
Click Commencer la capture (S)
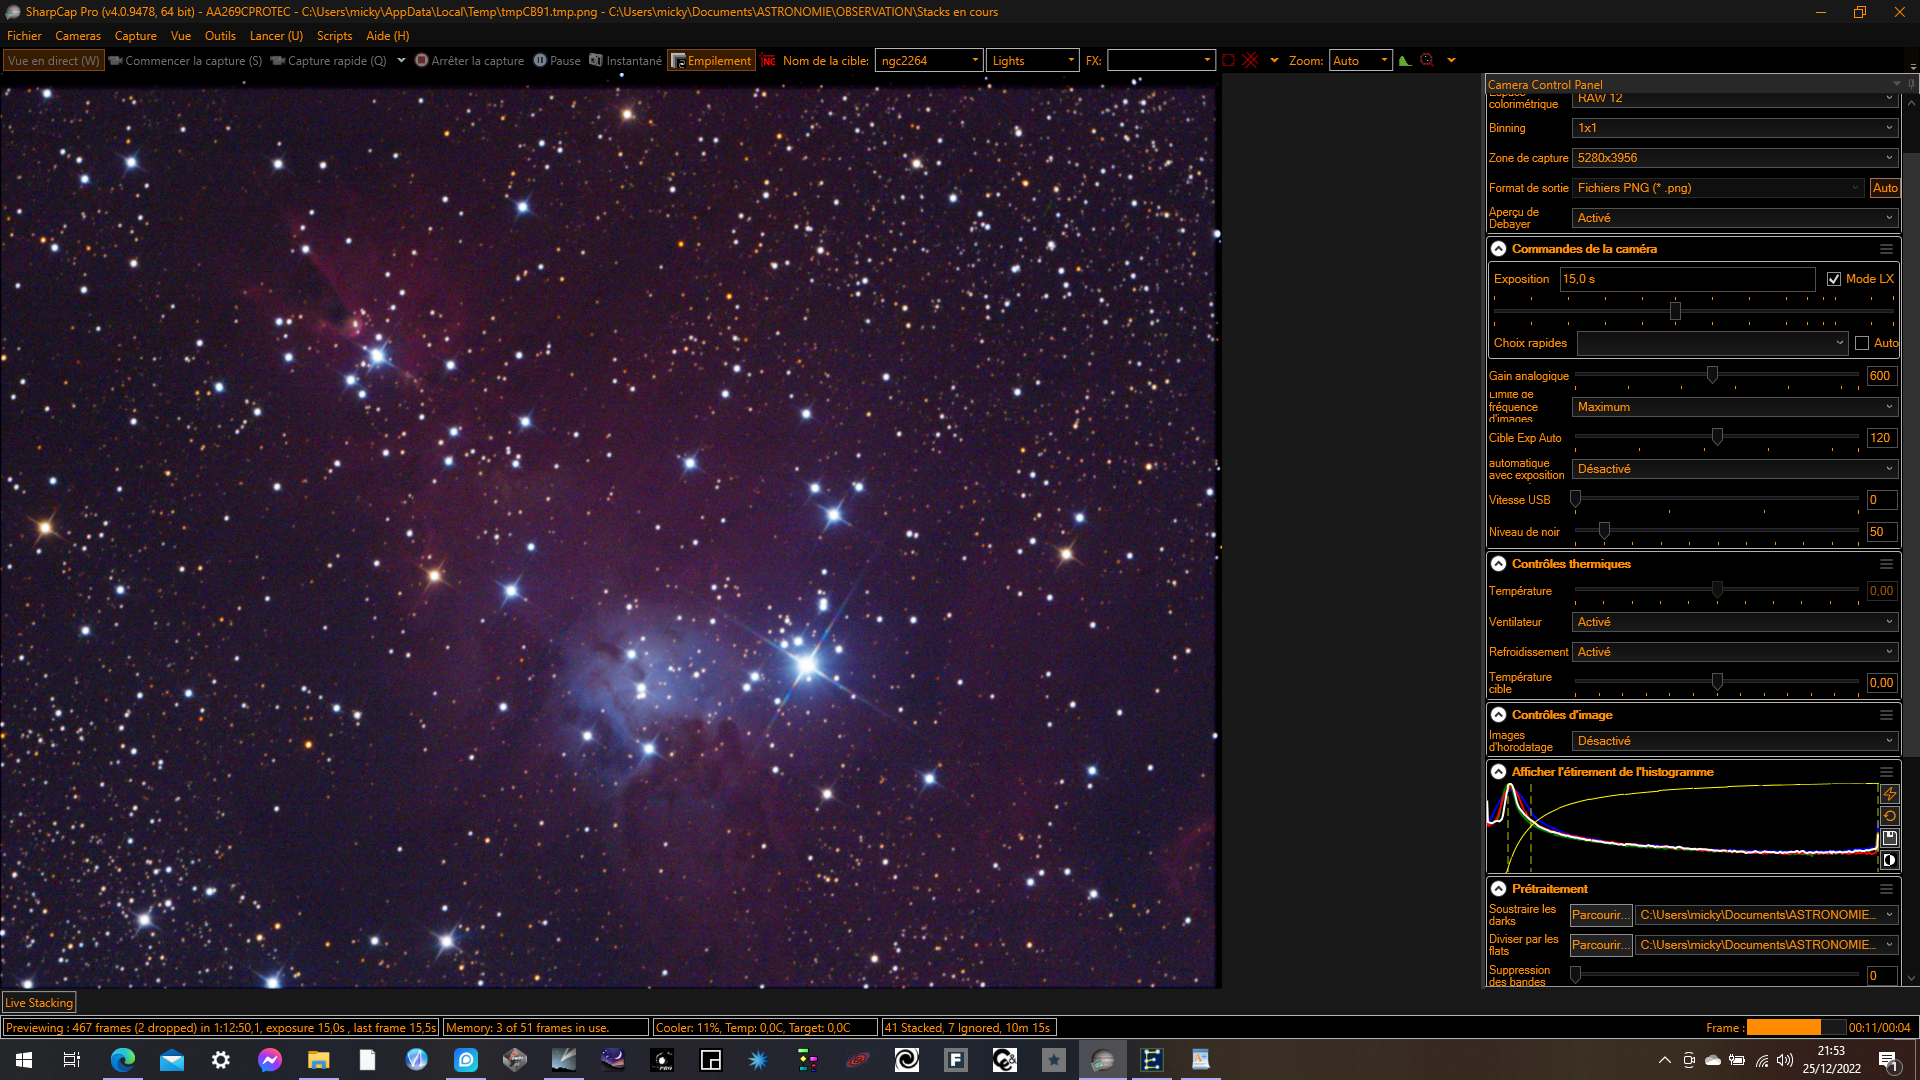tap(185, 61)
